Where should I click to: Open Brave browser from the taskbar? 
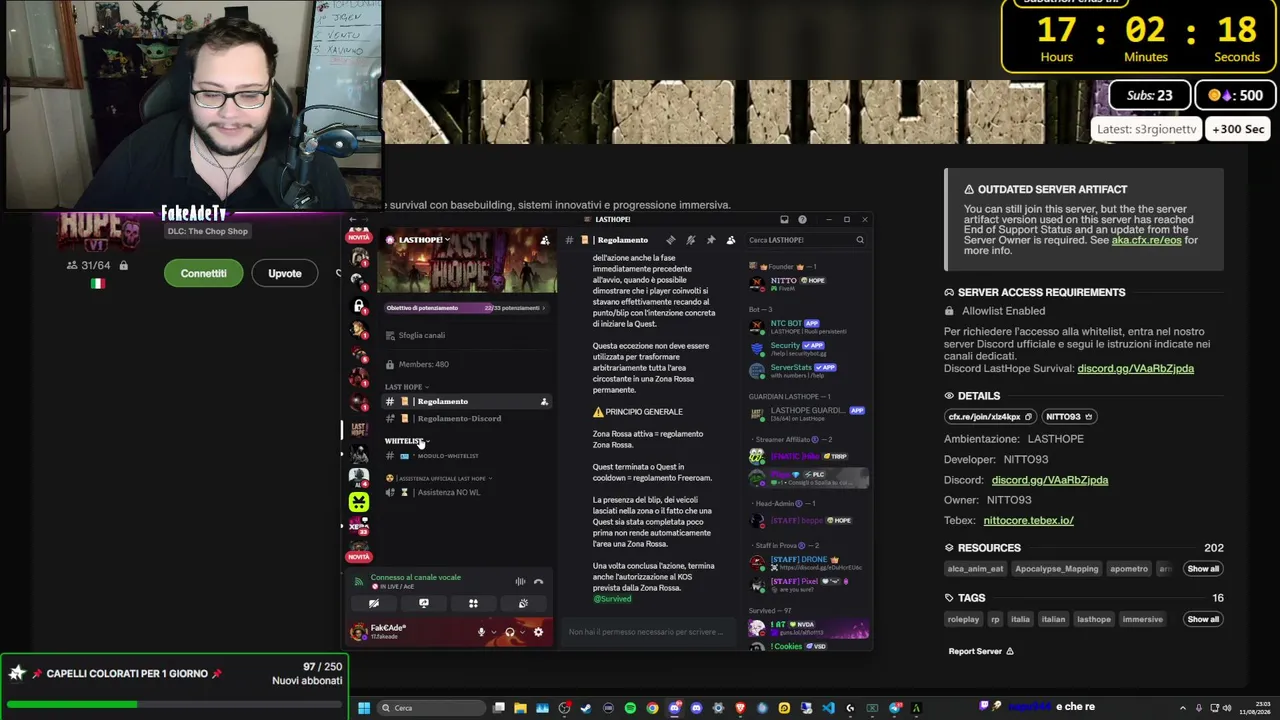pos(740,708)
